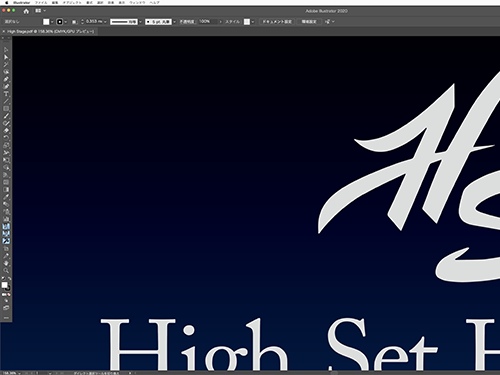Change the drawing mode in toolbar
500x375 pixels.
point(6,301)
